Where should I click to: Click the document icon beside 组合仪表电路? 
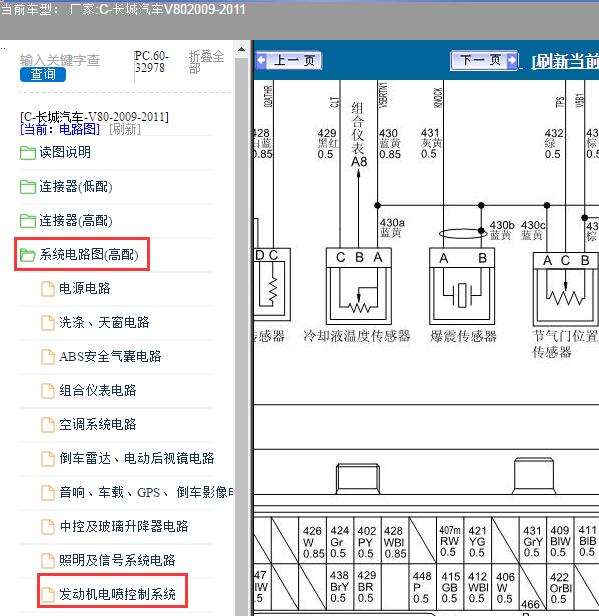pyautogui.click(x=48, y=391)
